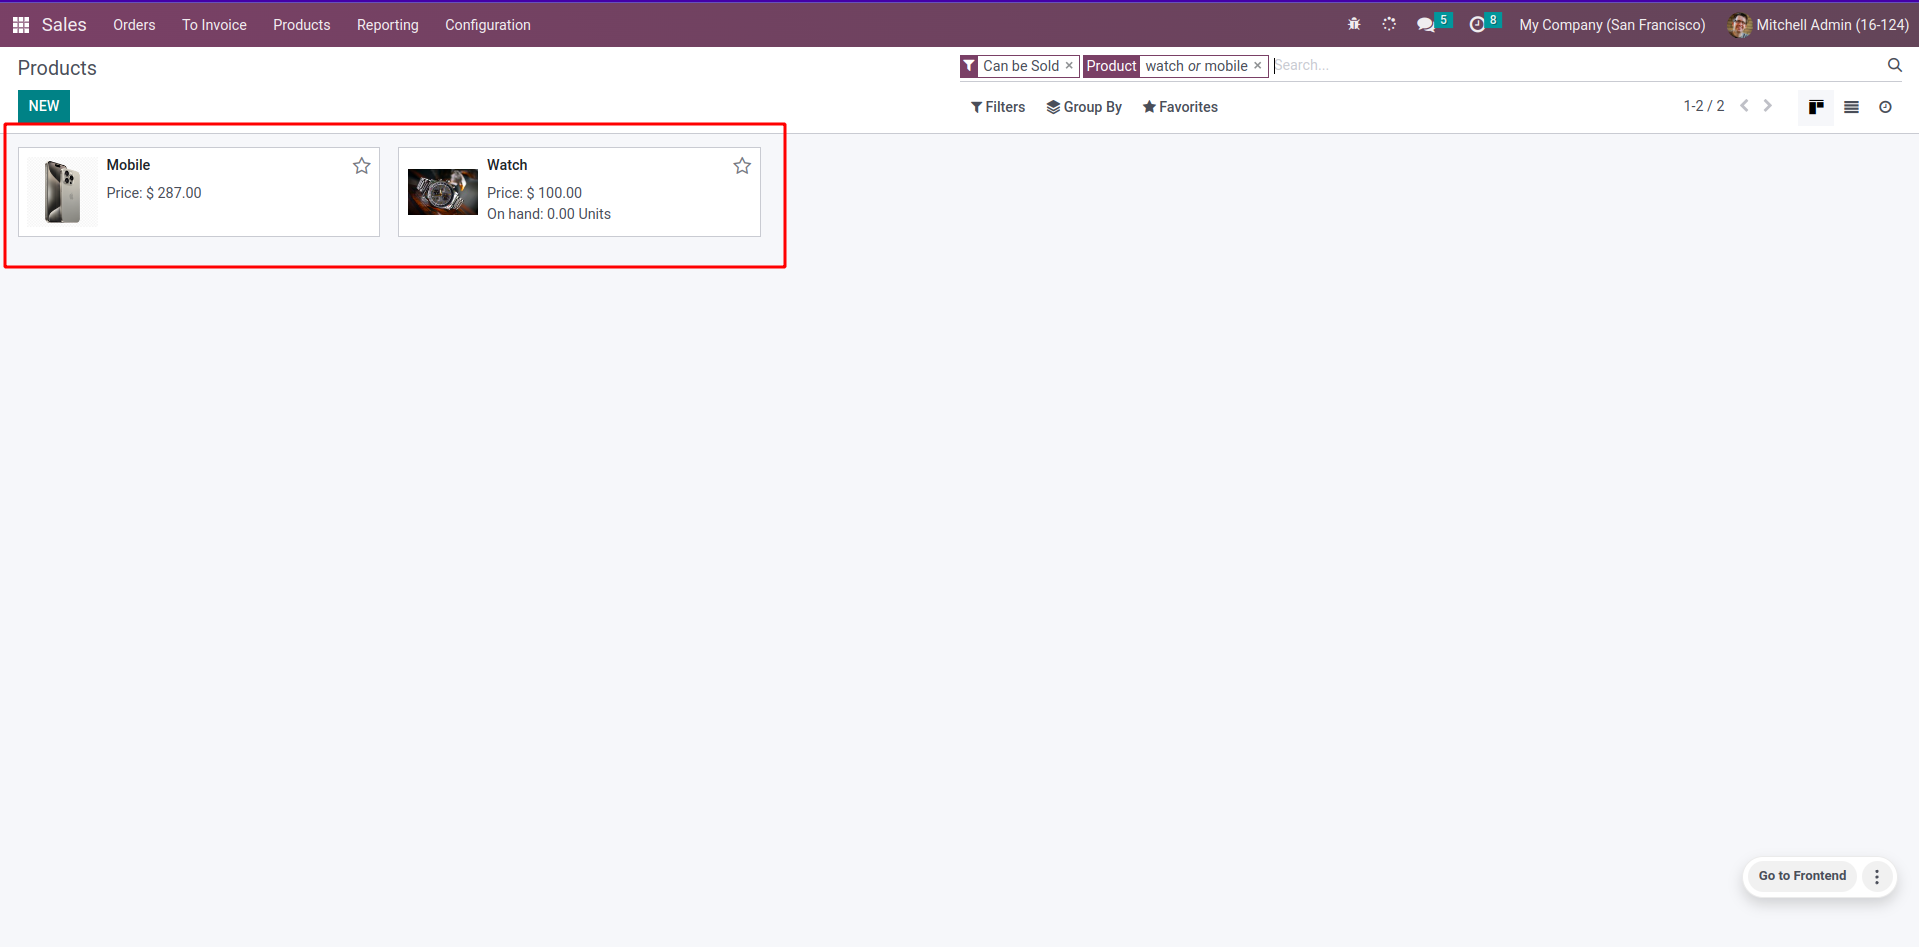Remove the Can be Sold filter

point(1069,66)
